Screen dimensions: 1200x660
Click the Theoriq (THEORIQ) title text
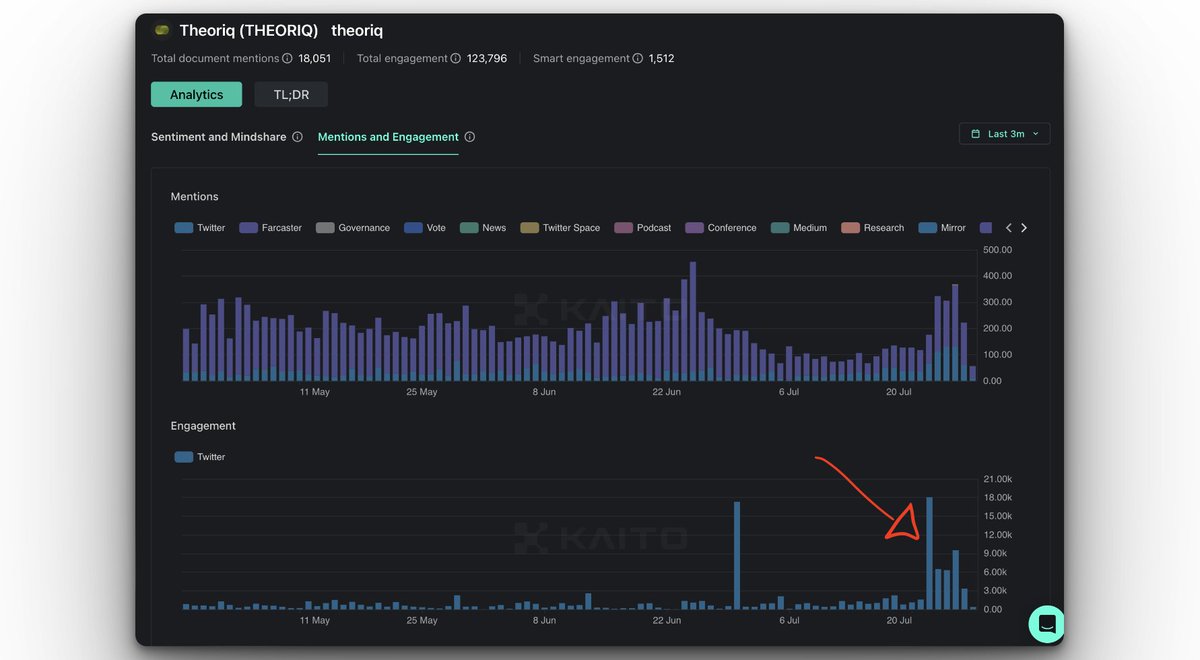coord(249,31)
